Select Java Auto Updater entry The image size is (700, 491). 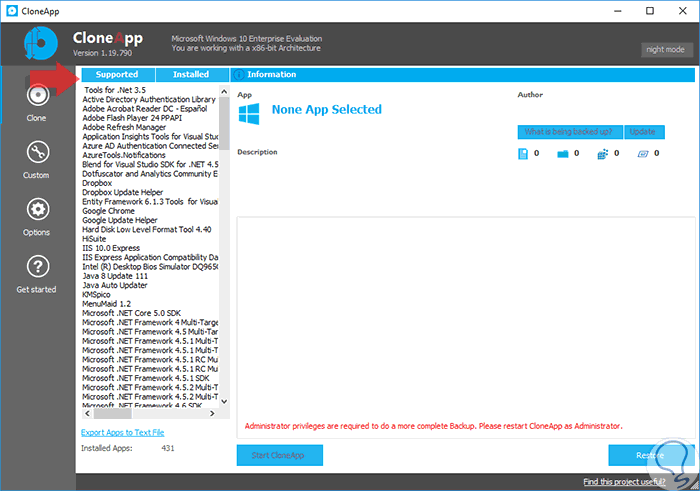pyautogui.click(x=115, y=285)
